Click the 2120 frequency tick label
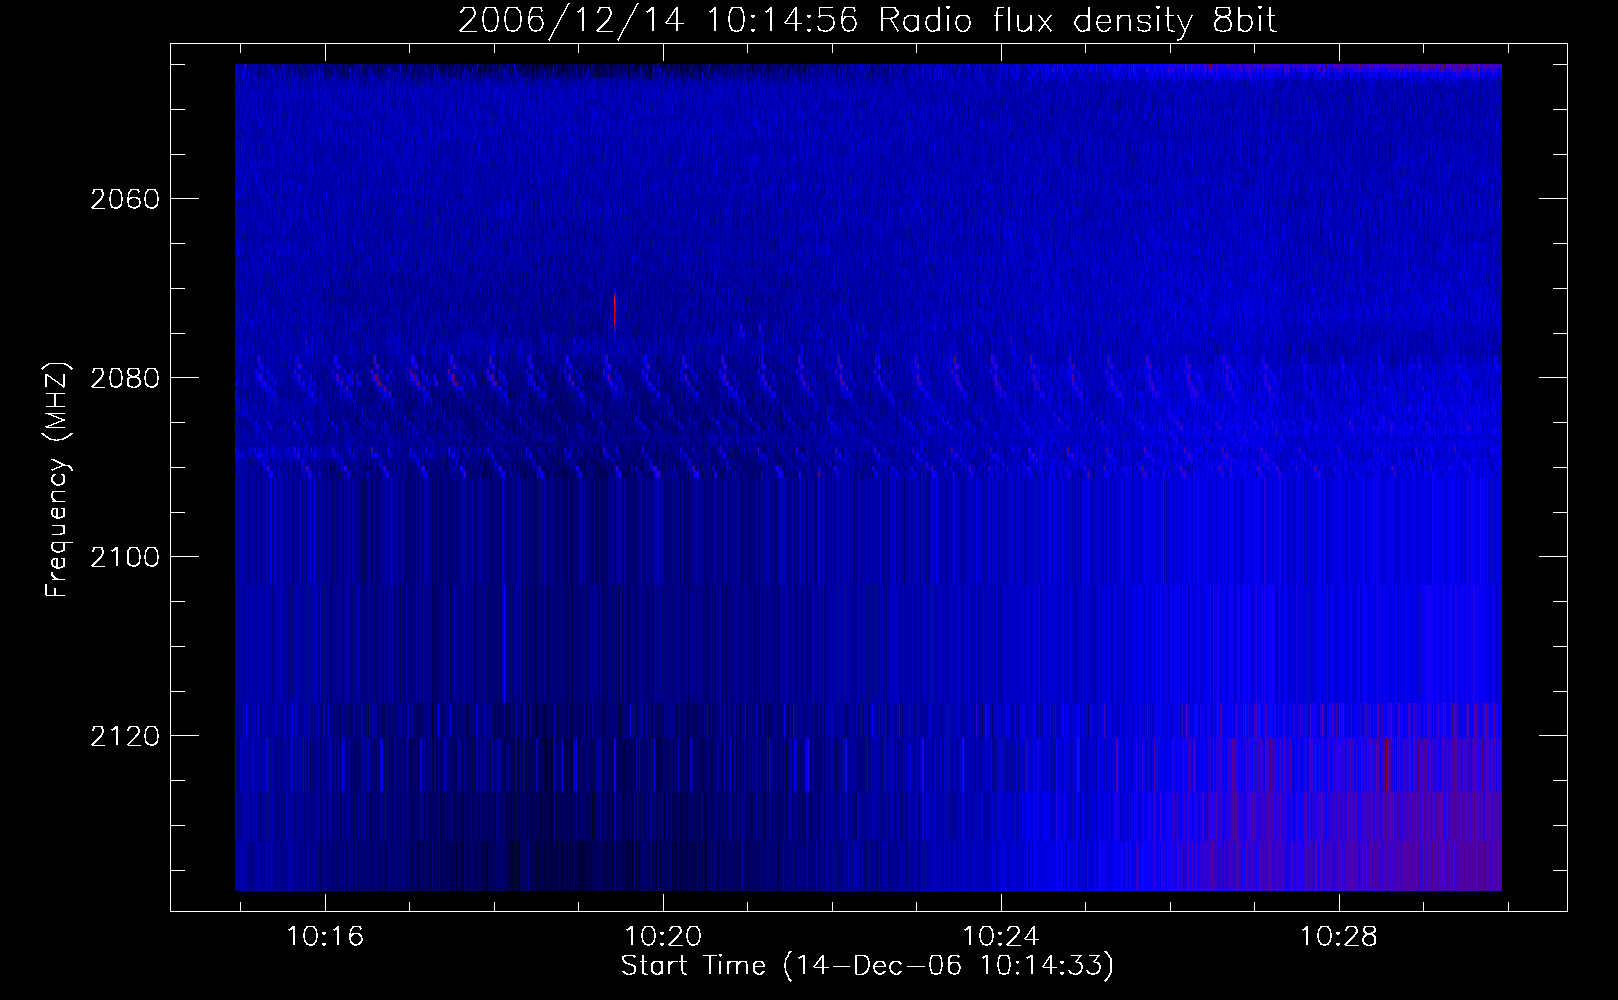The width and height of the screenshot is (1618, 1000). pyautogui.click(x=124, y=736)
